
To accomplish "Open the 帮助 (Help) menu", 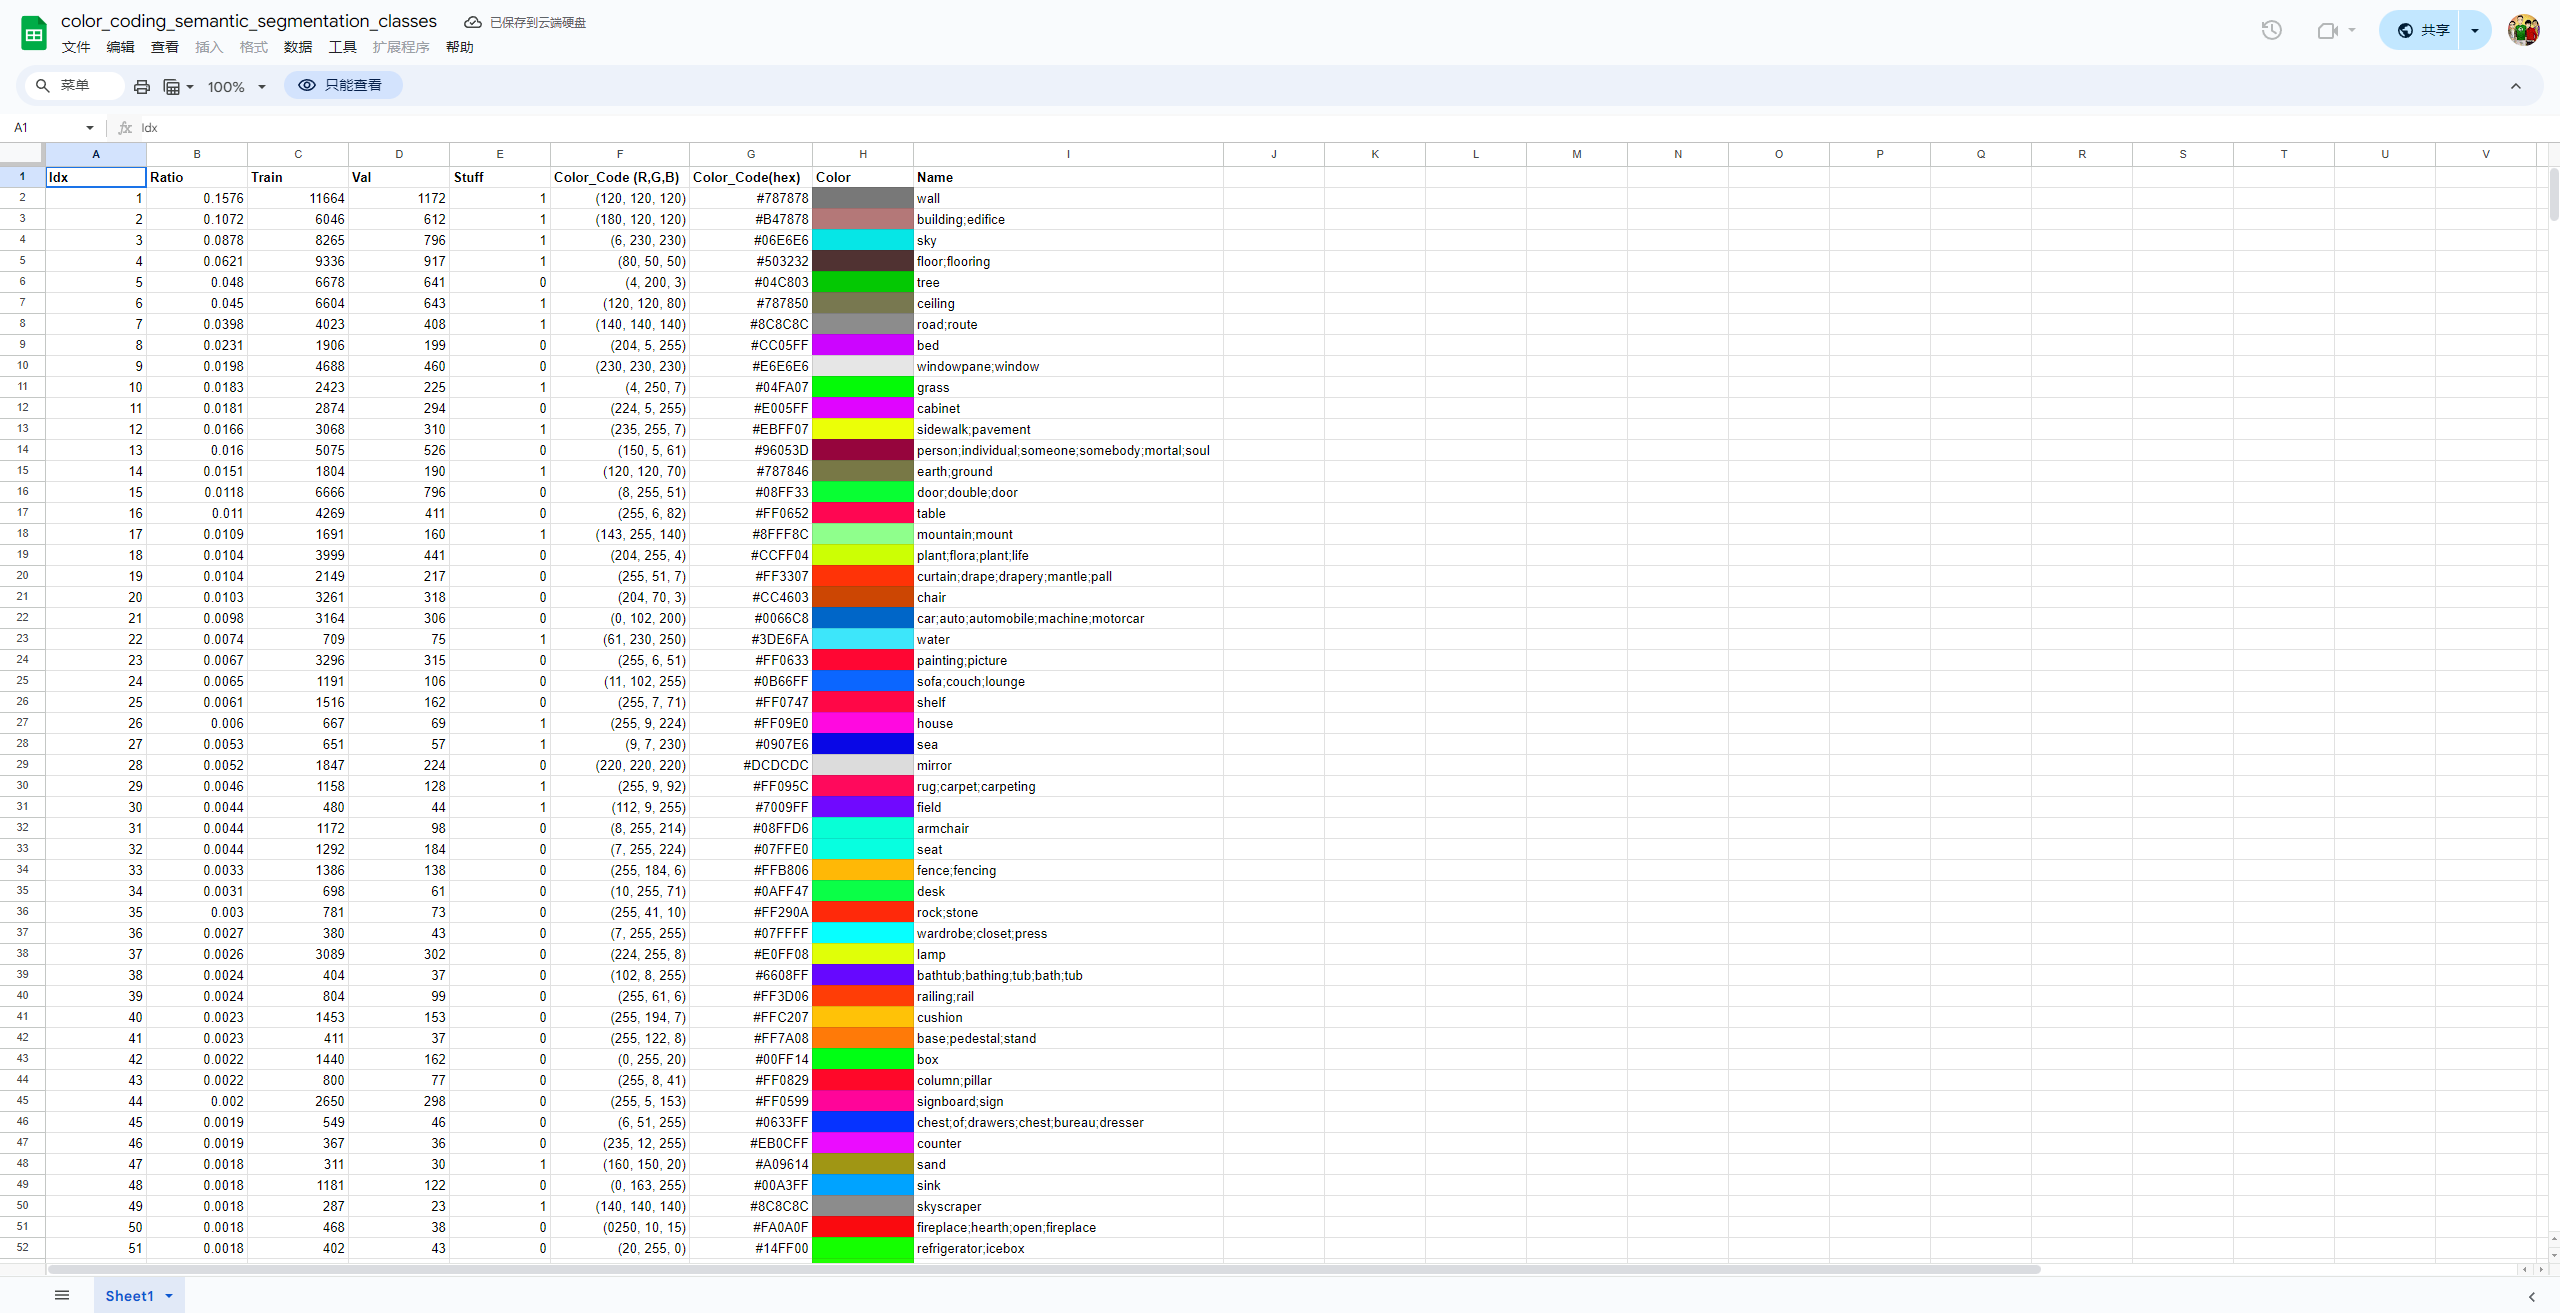I will pos(460,47).
